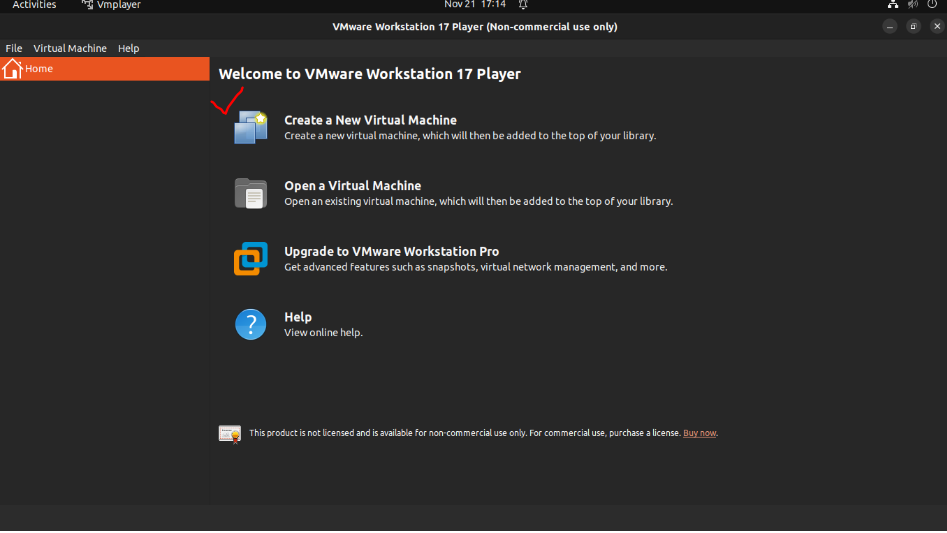Open Activities overview
This screenshot has width=947, height=533.
(34, 5)
